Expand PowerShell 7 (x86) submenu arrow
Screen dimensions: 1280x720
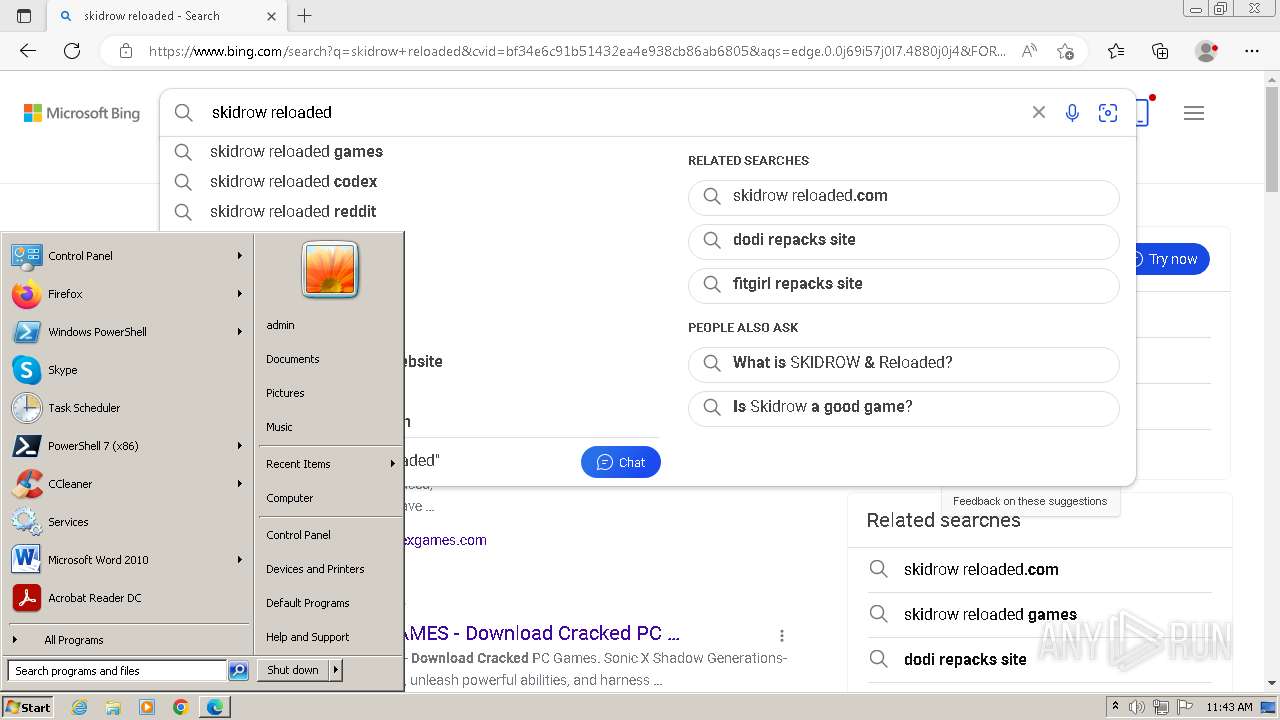click(x=240, y=446)
